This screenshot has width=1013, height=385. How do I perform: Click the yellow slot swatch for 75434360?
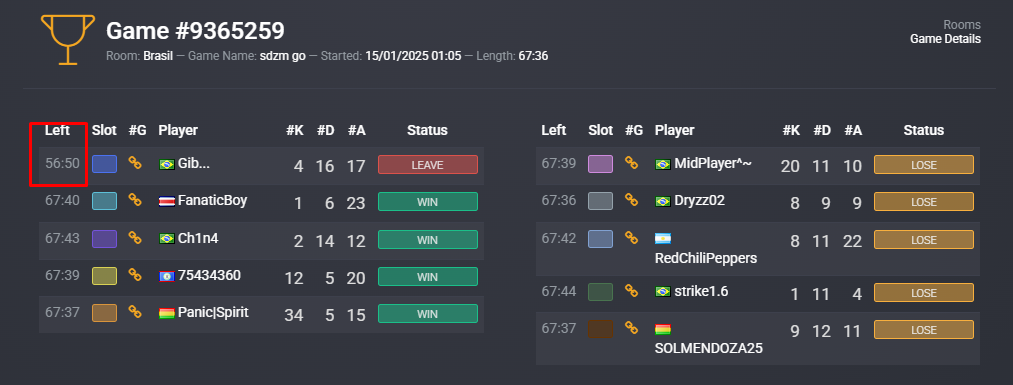pyautogui.click(x=104, y=276)
